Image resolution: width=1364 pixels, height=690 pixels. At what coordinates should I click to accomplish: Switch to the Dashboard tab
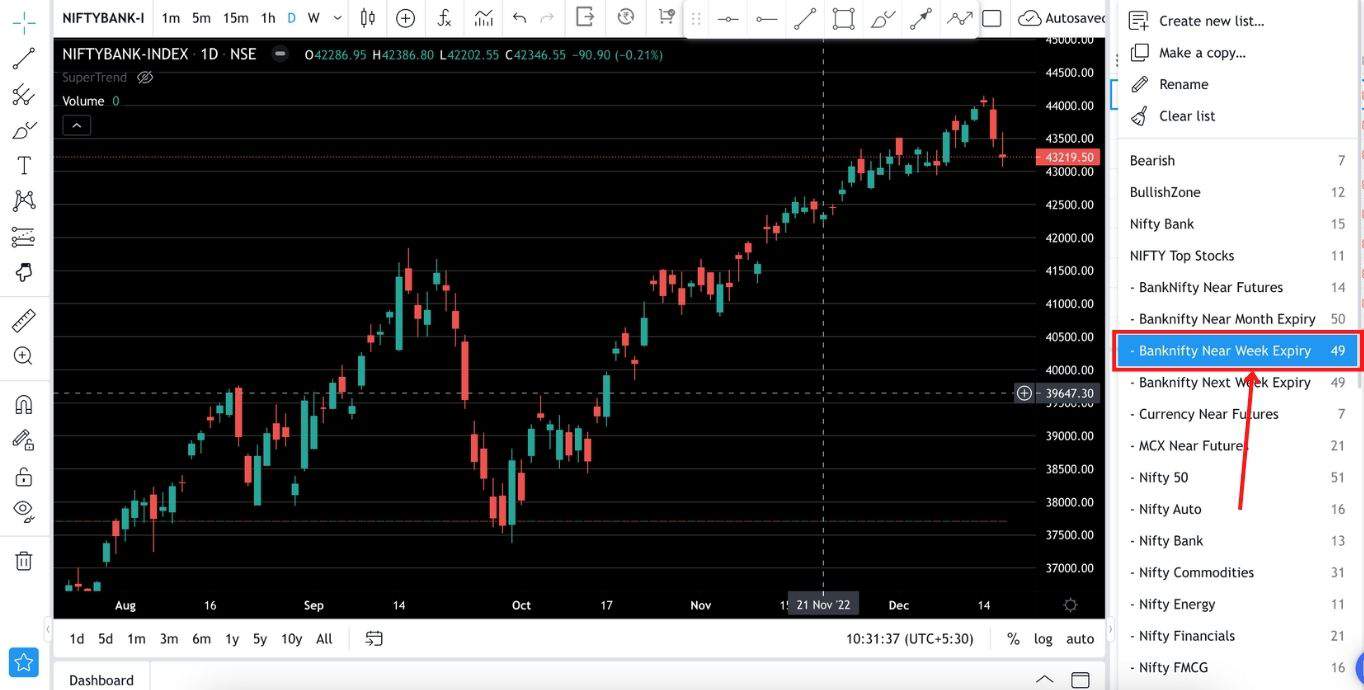pos(100,679)
